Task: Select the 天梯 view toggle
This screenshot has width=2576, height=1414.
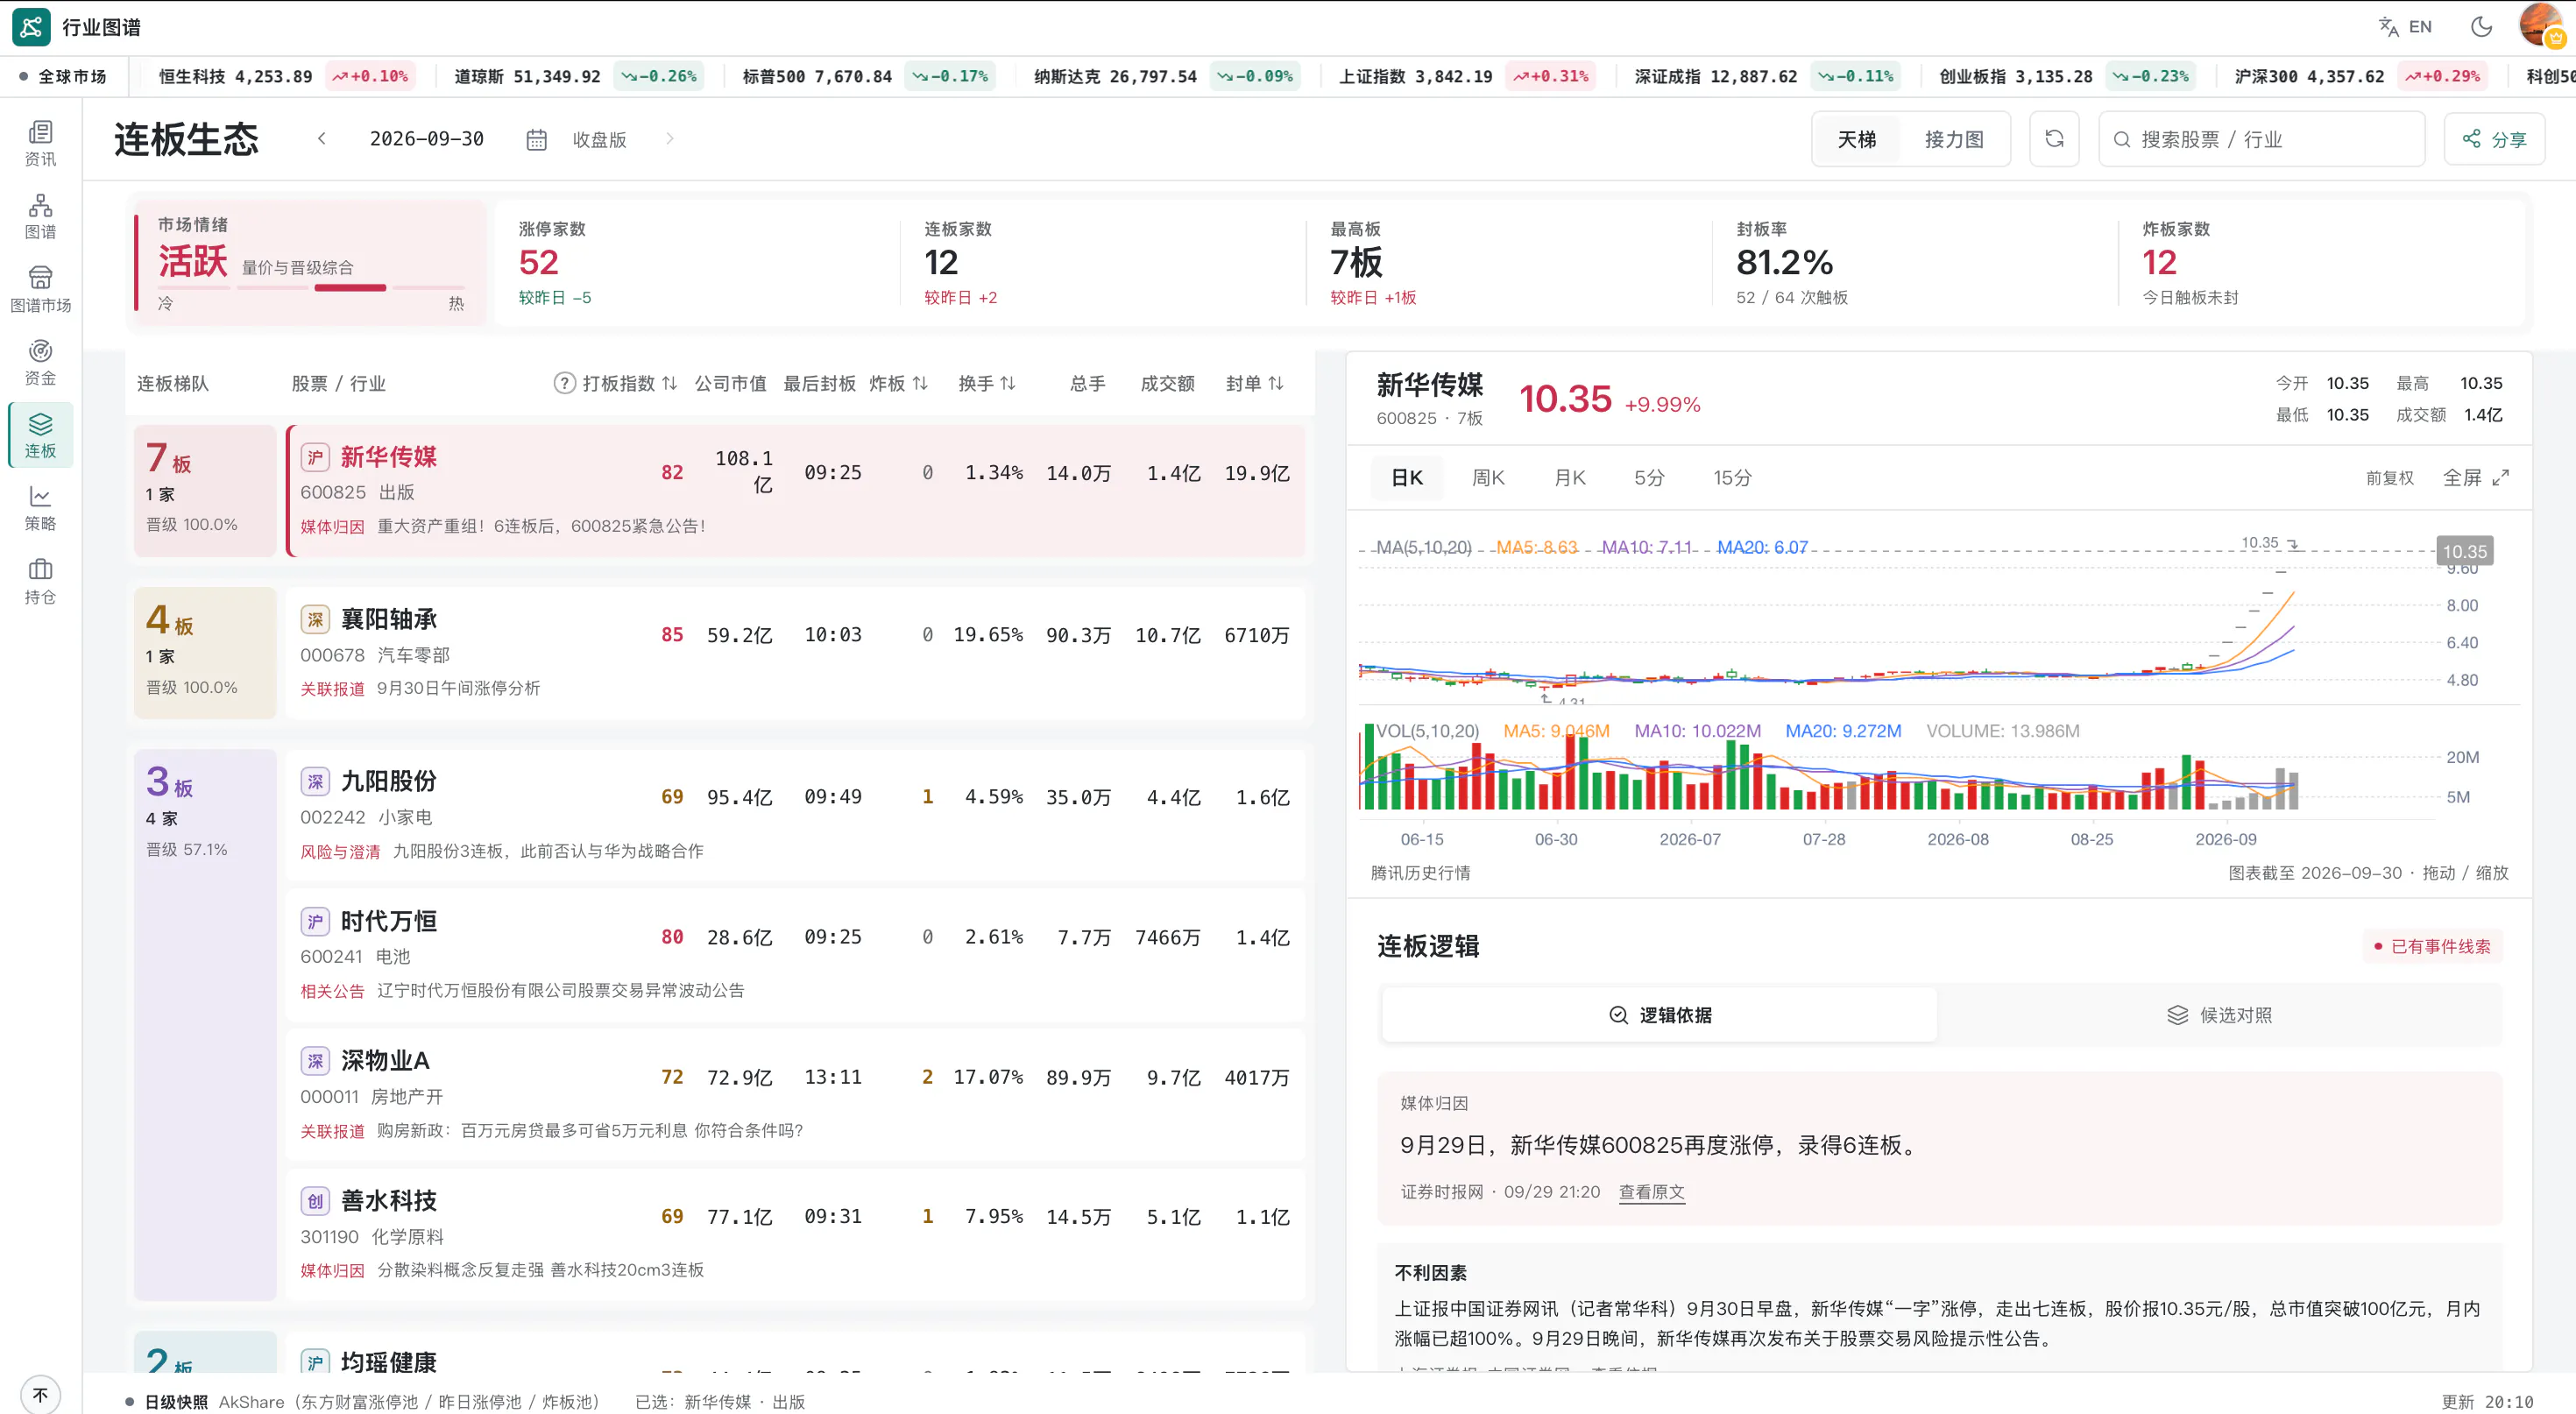Action: tap(1857, 139)
